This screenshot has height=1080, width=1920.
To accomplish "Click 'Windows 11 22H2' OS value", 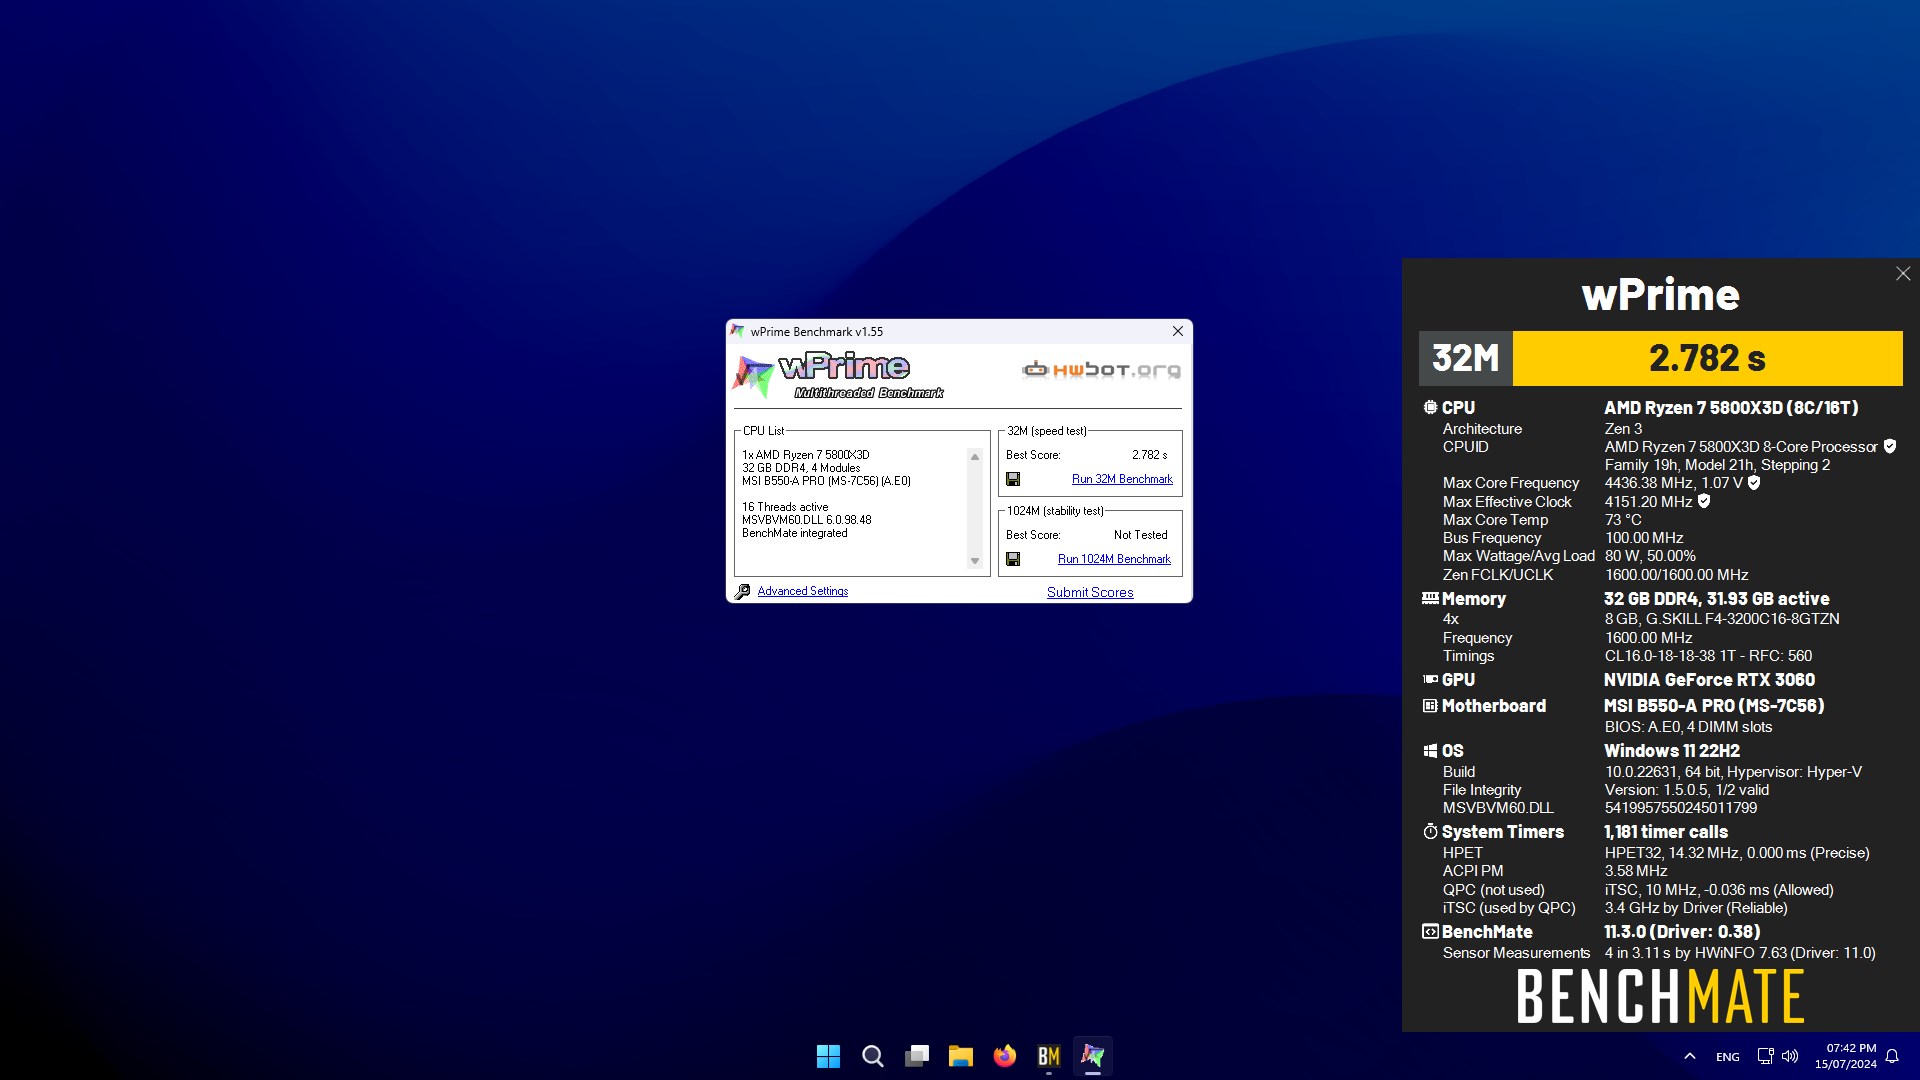I will 1672,751.
